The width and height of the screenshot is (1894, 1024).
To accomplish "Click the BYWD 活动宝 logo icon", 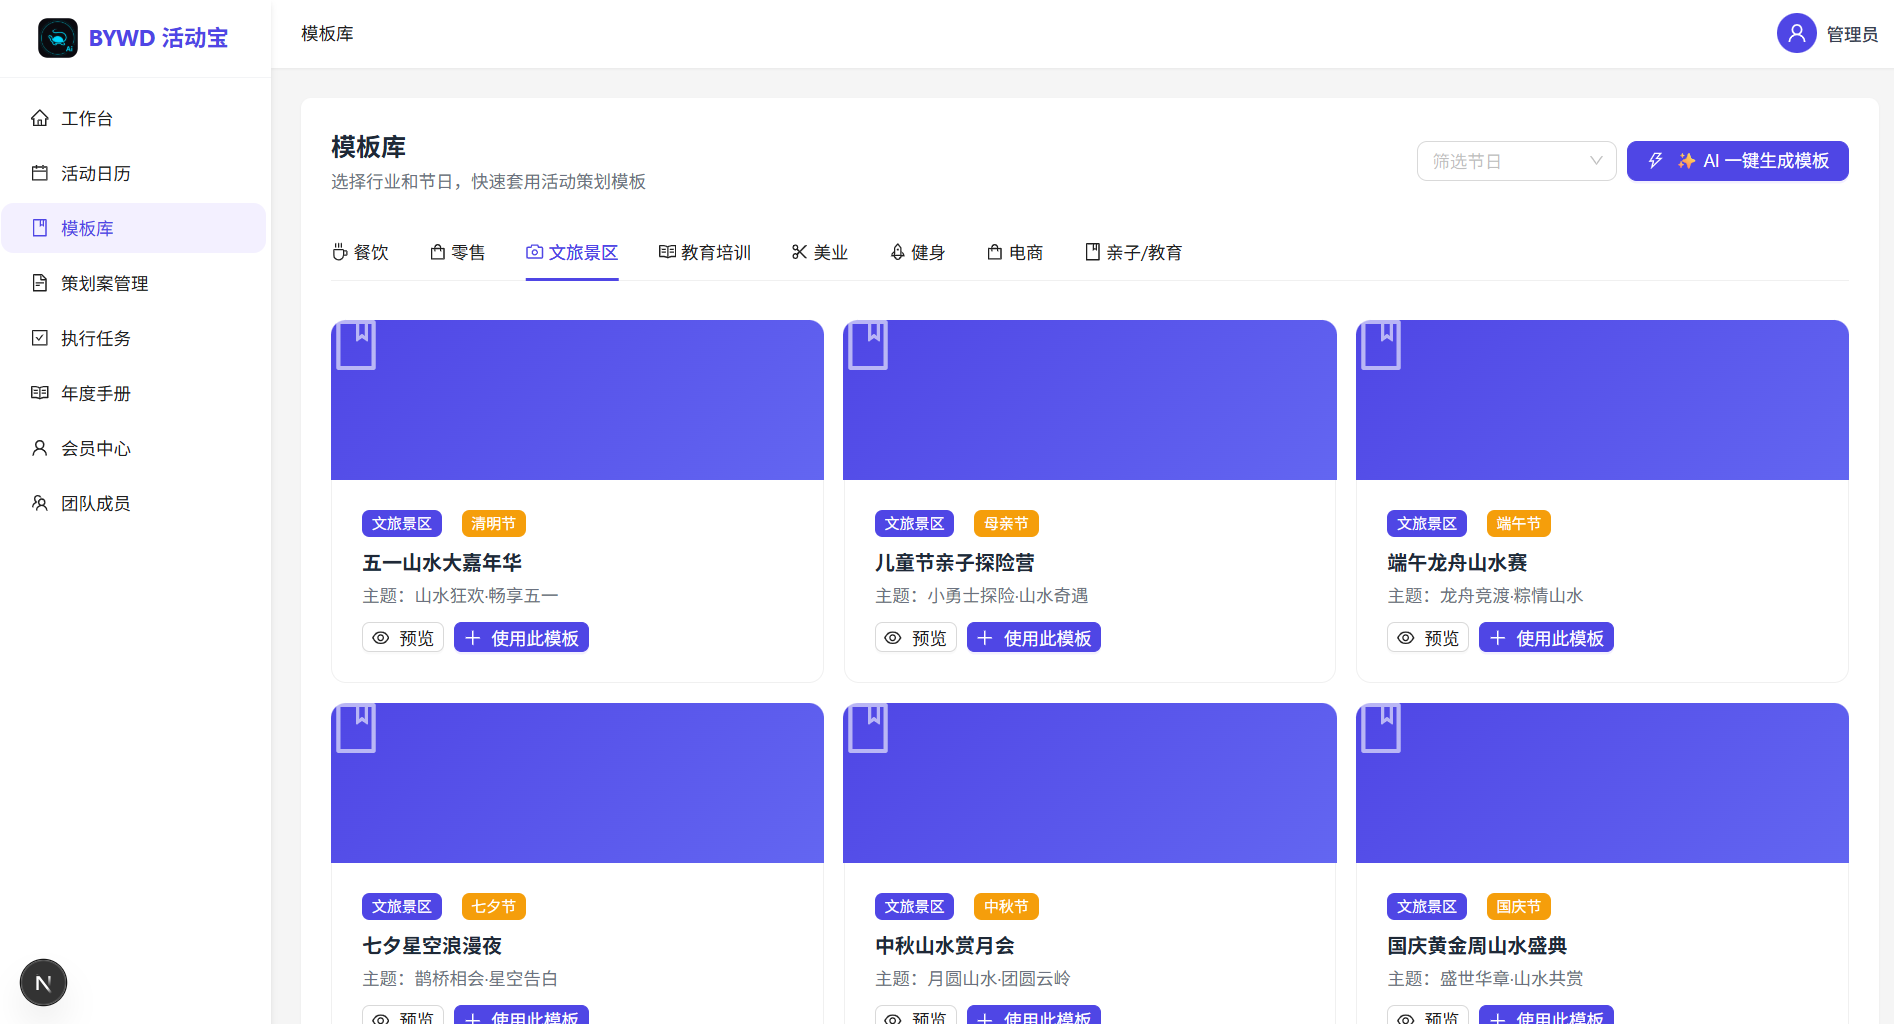I will [x=58, y=38].
